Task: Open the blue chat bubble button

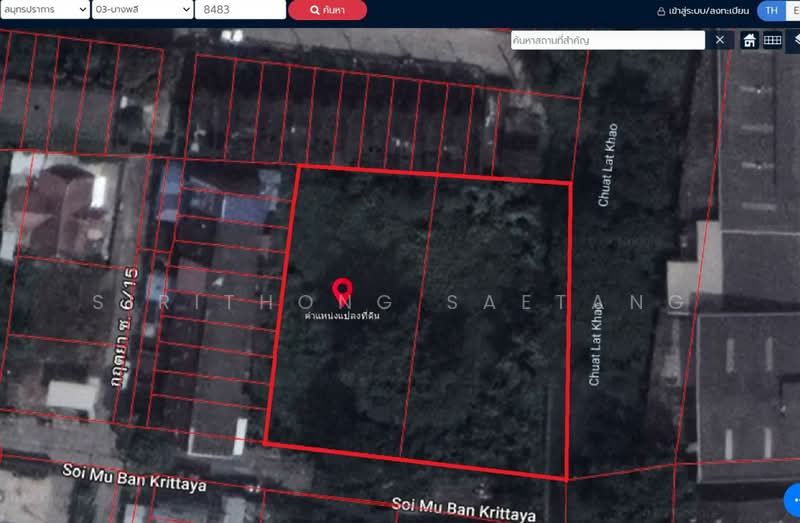Action: [x=793, y=496]
